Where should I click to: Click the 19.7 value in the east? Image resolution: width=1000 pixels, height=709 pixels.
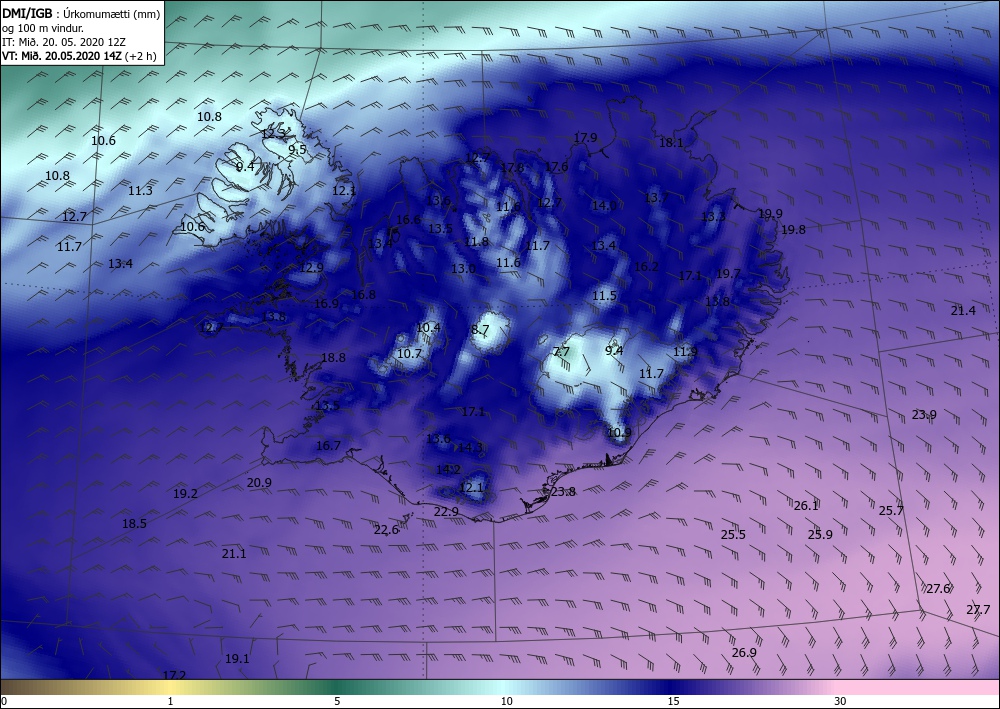coord(728,274)
